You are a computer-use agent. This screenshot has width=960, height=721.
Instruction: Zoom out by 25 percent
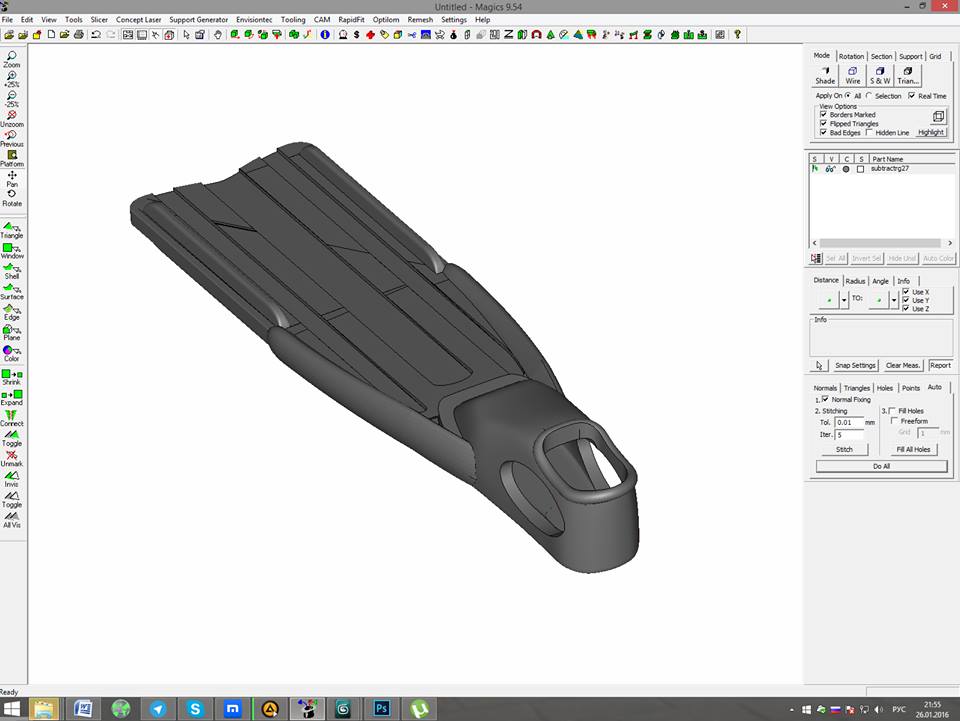click(x=12, y=100)
